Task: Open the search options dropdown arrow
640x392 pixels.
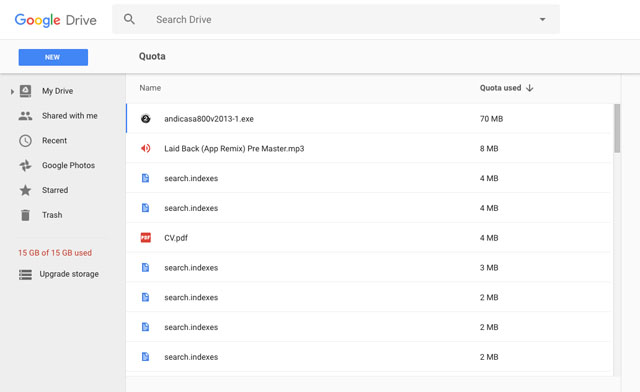Action: (542, 19)
